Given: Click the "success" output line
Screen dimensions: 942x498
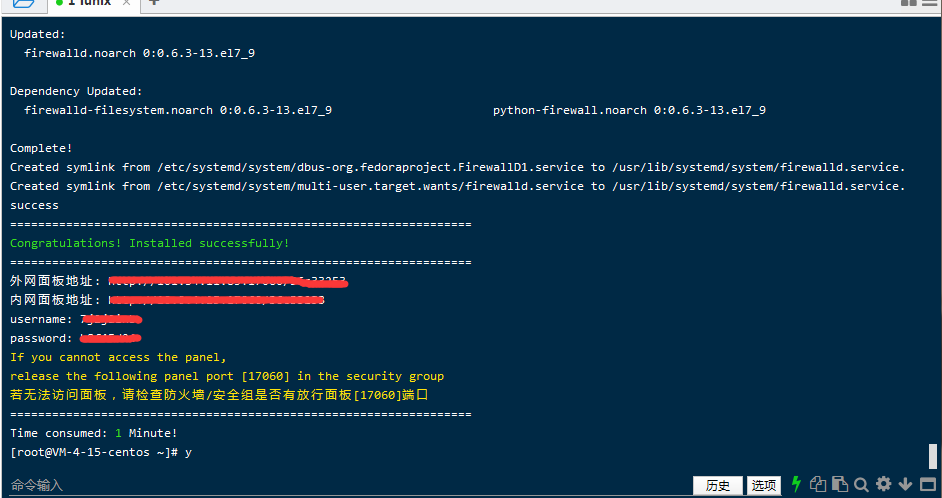Looking at the screenshot, I should 34,205.
